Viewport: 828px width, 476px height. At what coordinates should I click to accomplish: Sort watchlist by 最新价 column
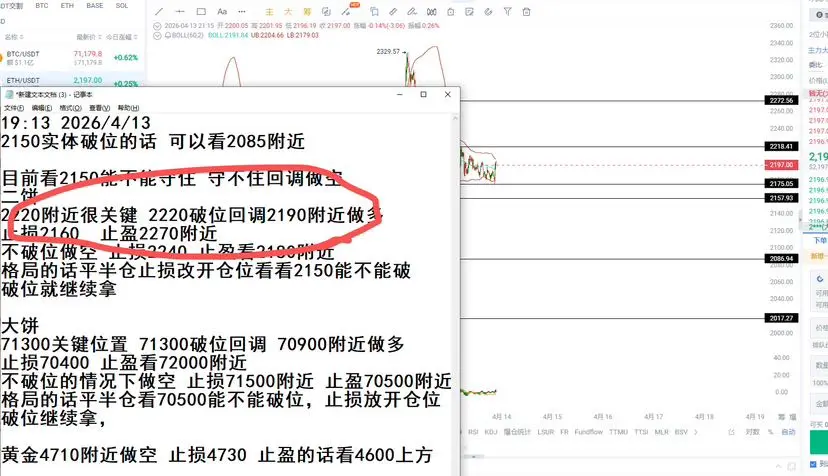[89, 37]
